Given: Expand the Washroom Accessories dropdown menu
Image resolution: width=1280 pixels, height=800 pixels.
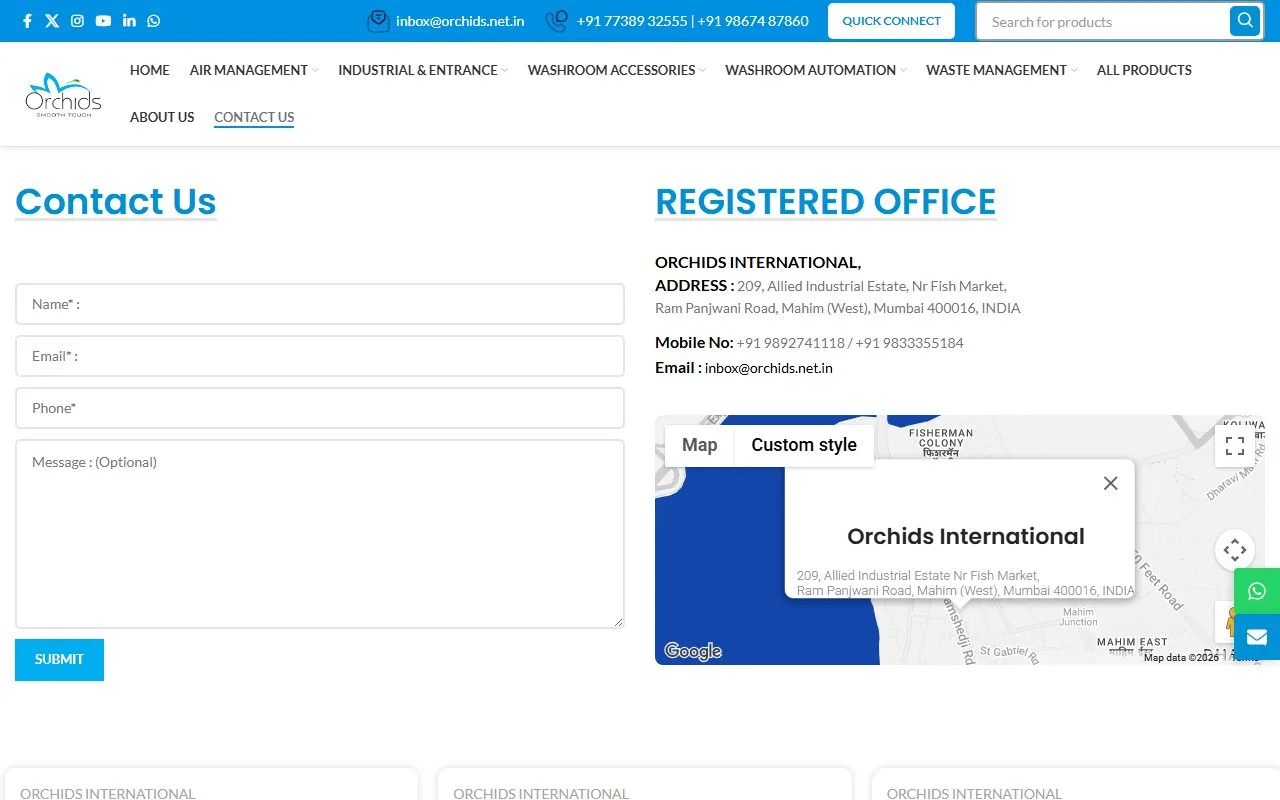Looking at the screenshot, I should click(x=617, y=70).
